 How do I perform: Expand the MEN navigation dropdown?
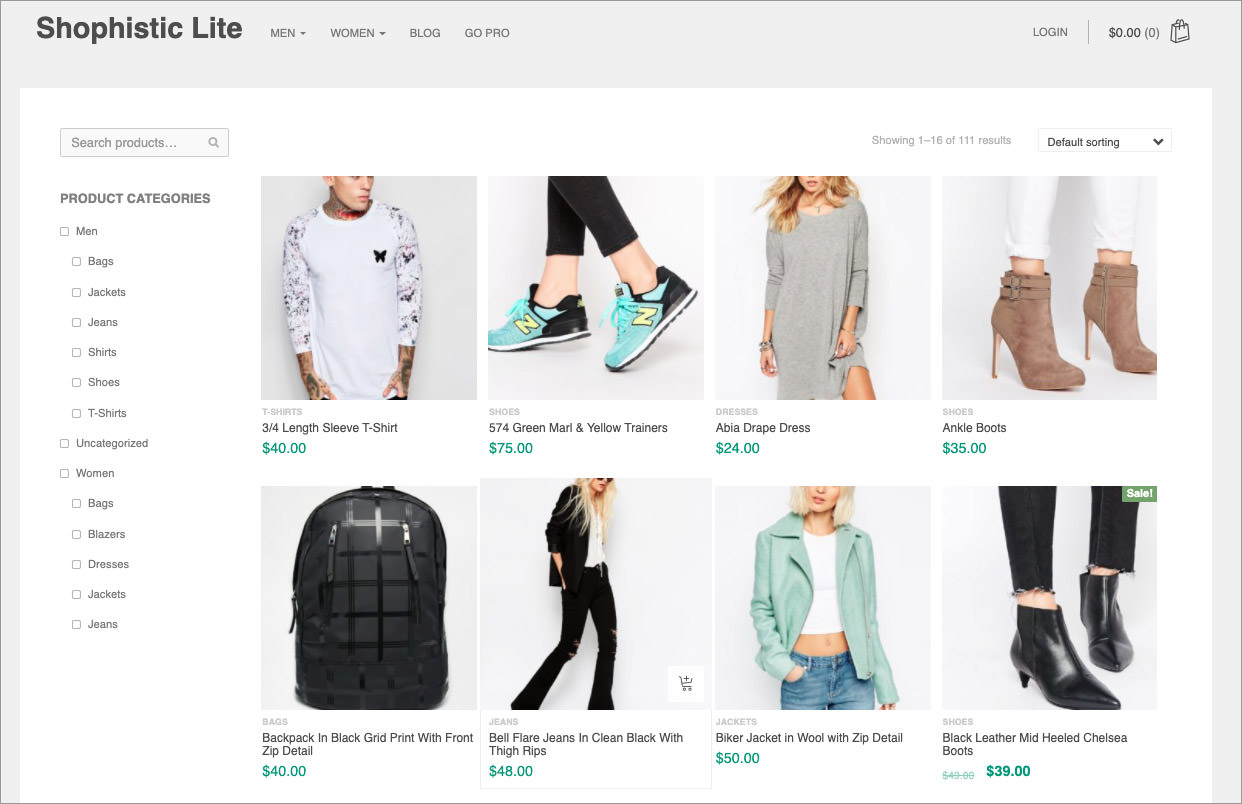tap(287, 32)
